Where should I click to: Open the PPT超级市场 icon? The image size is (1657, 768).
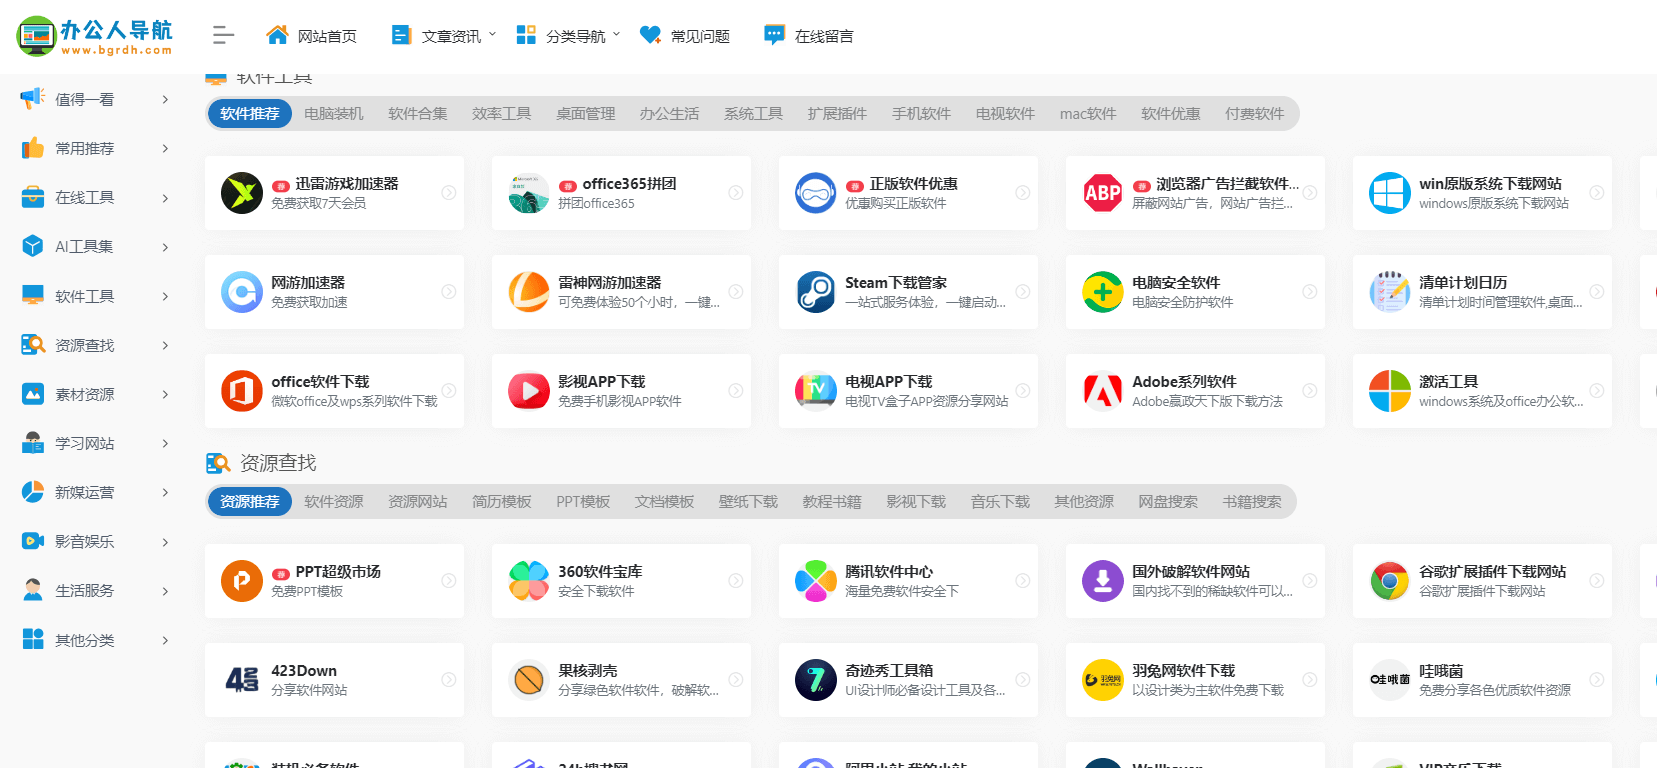coord(242,581)
